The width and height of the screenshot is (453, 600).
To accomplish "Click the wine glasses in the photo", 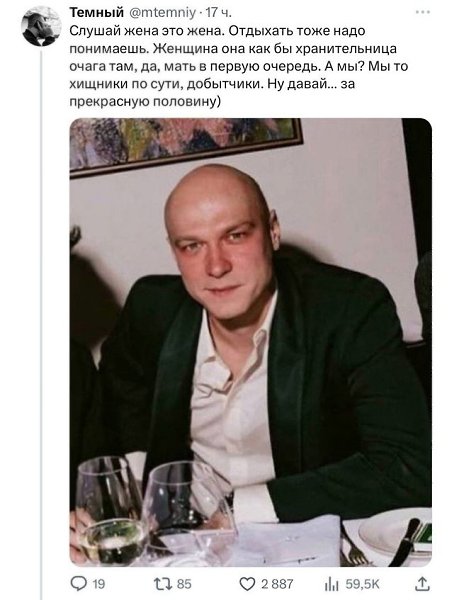I will click(x=153, y=511).
